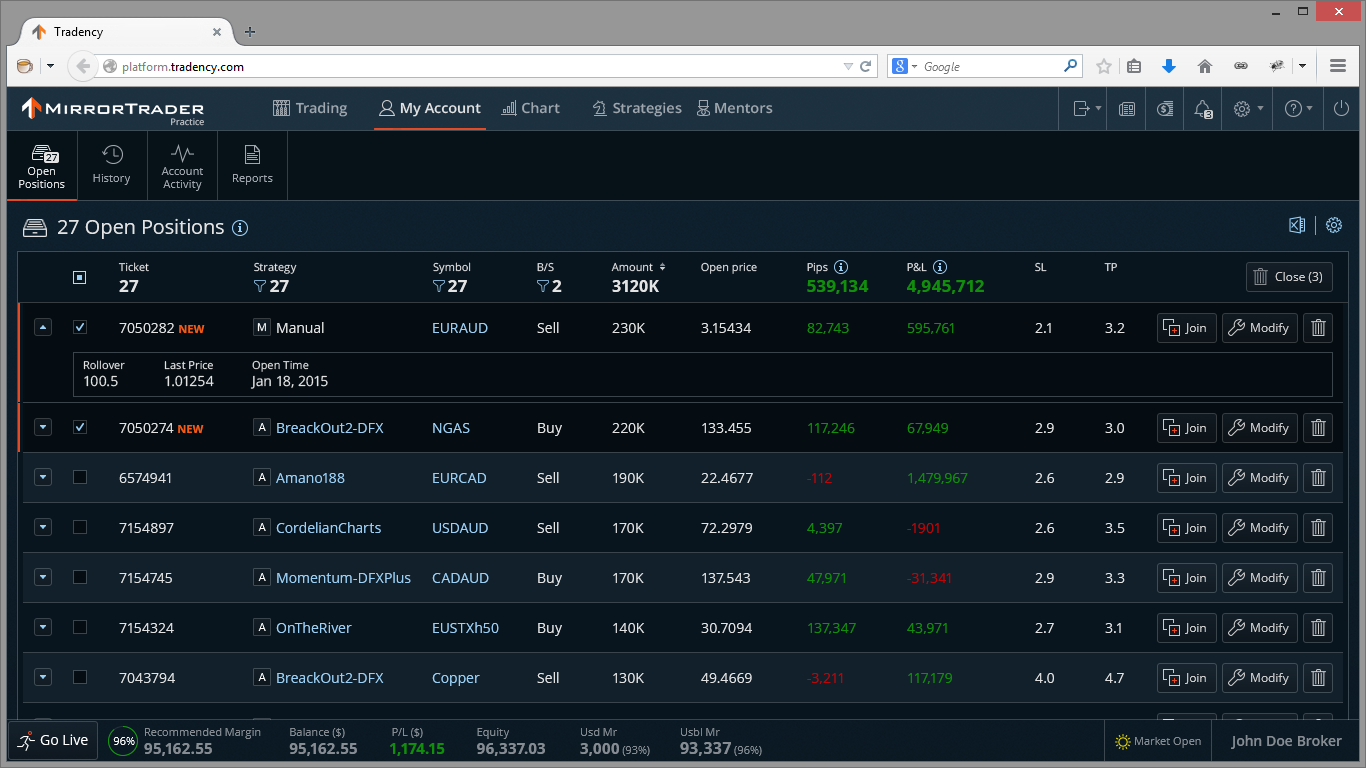This screenshot has height=768, width=1366.
Task: Check position 6574941 checkbox
Action: pyautogui.click(x=80, y=477)
